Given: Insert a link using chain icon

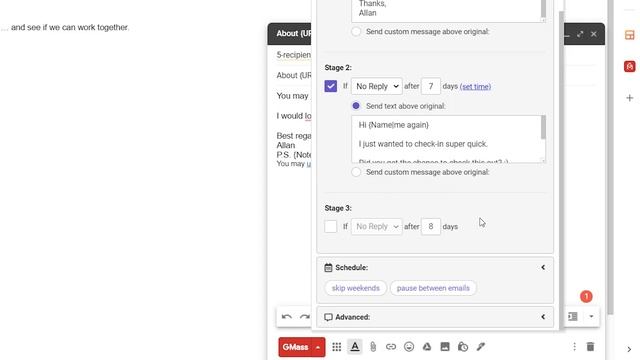Looking at the screenshot, I should 391,347.
